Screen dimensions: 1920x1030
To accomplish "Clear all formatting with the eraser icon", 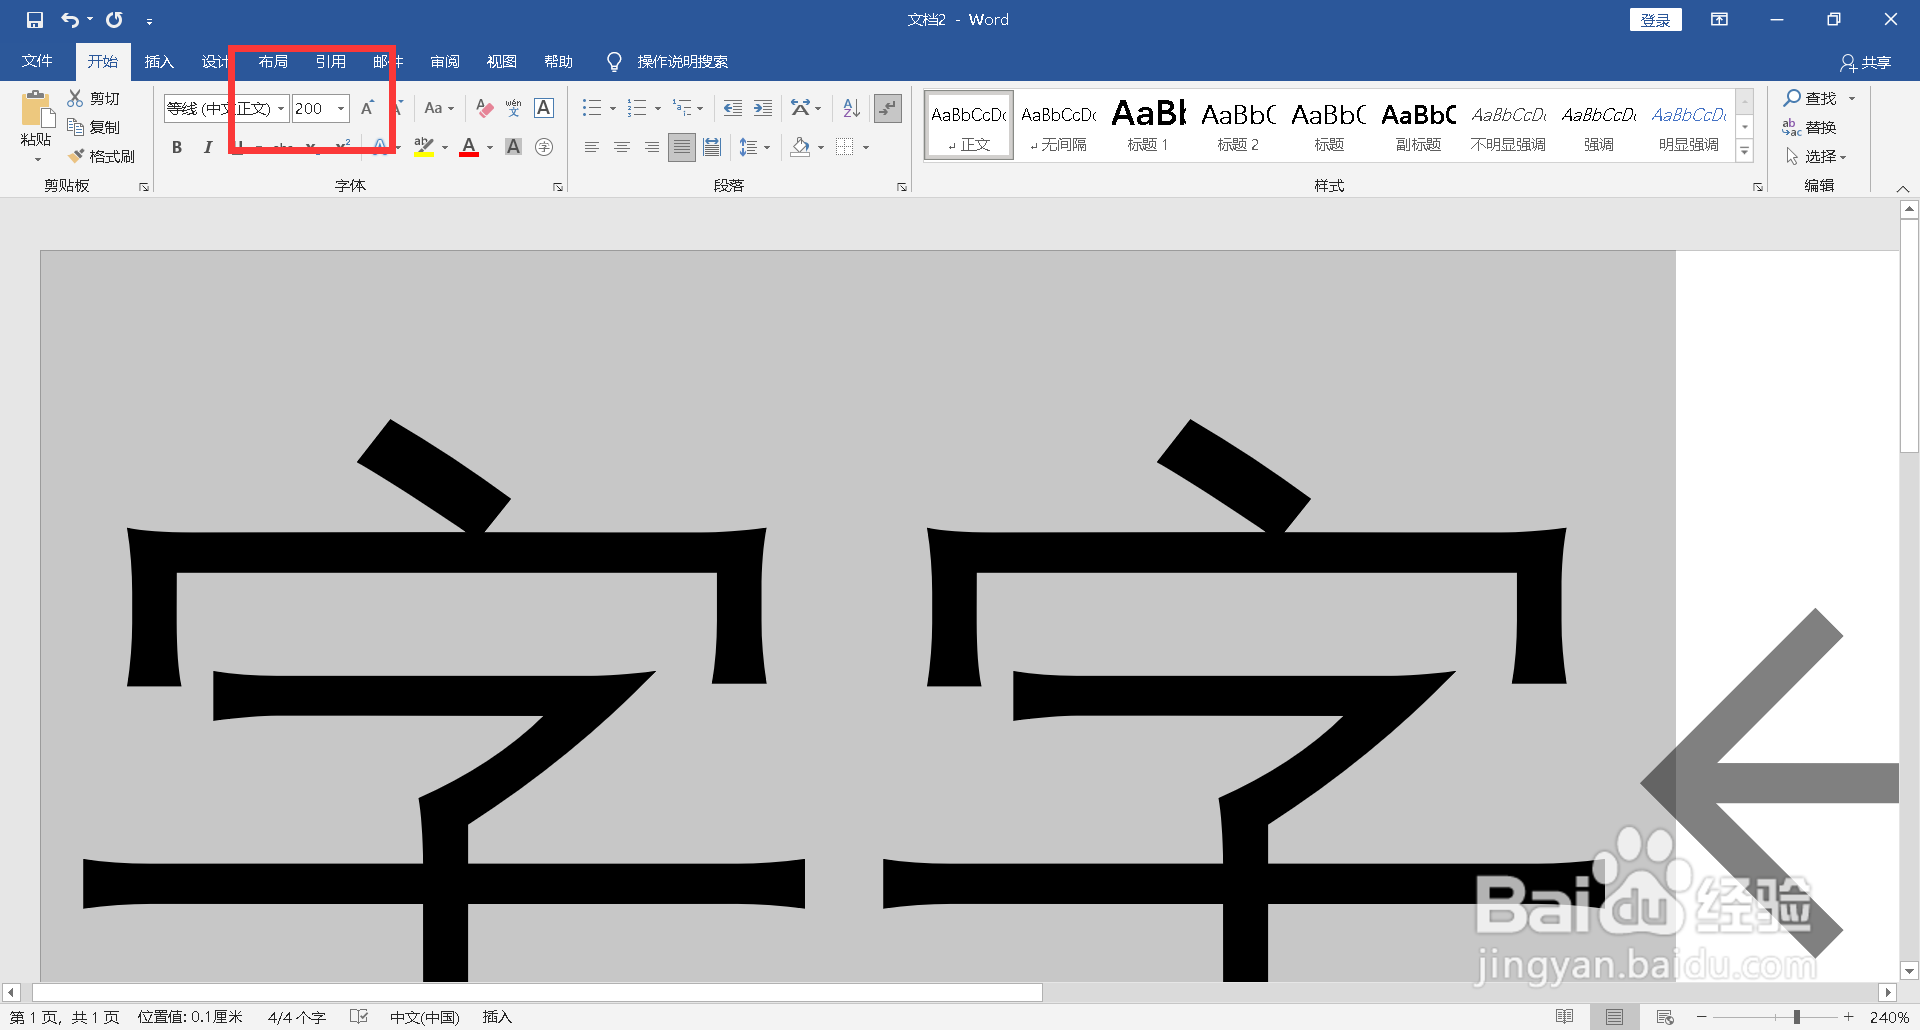I will [485, 108].
